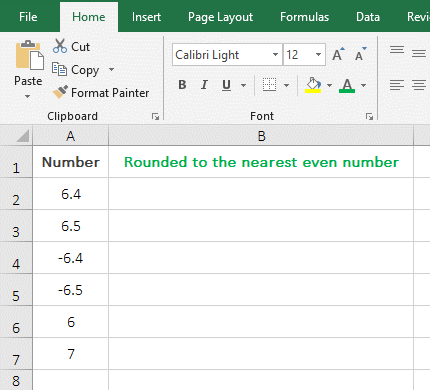Switch to the Page Layout tab

(x=220, y=17)
